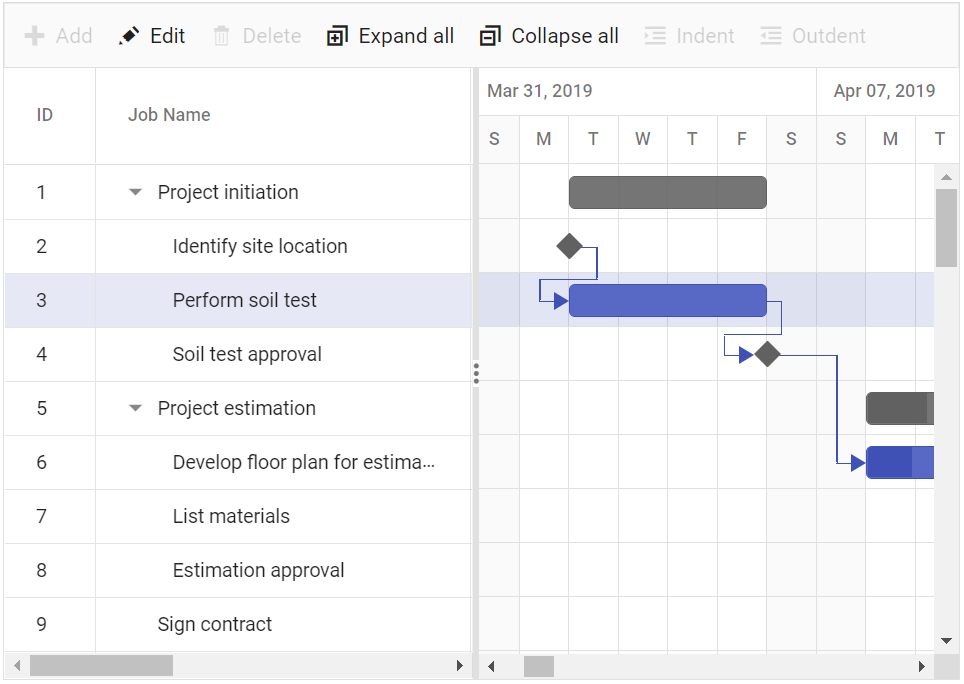The height and width of the screenshot is (684, 964).
Task: Click the Job Name column header
Action: tap(169, 115)
